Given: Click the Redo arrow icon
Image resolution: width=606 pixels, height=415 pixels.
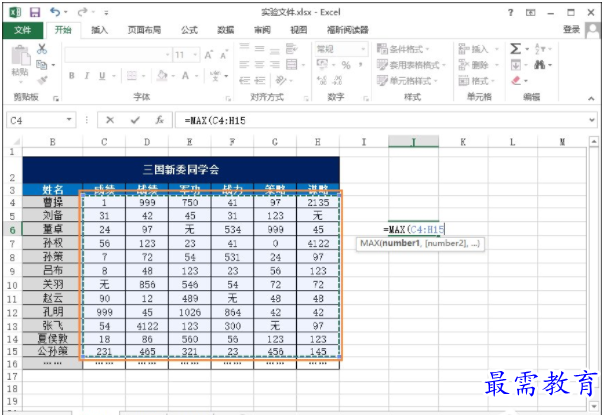Looking at the screenshot, I should pos(82,12).
